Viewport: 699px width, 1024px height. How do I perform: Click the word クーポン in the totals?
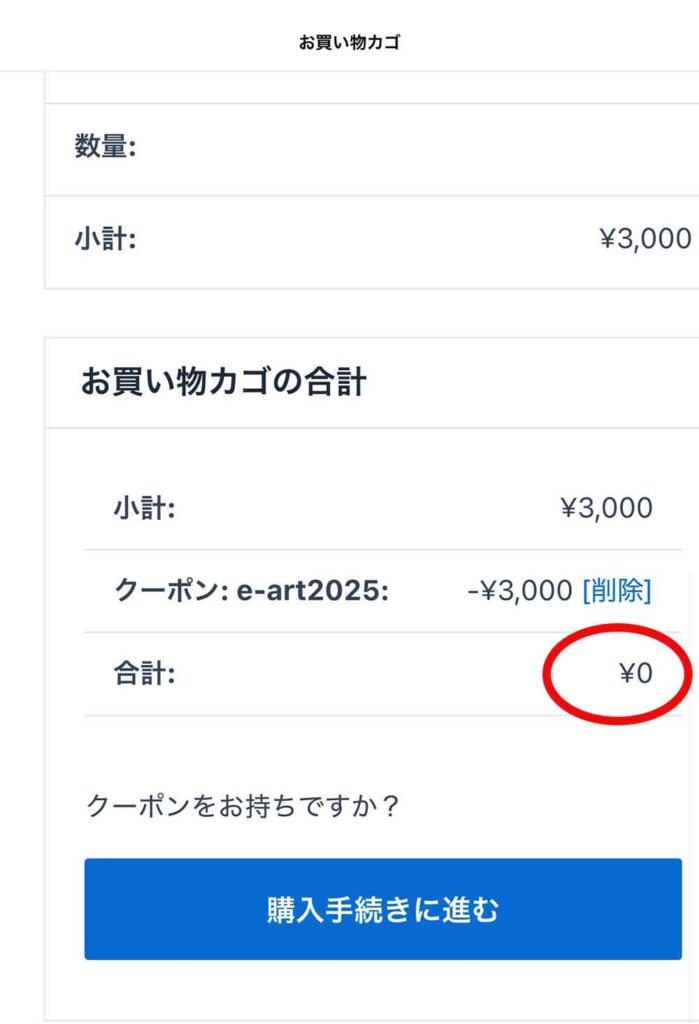[x=170, y=591]
